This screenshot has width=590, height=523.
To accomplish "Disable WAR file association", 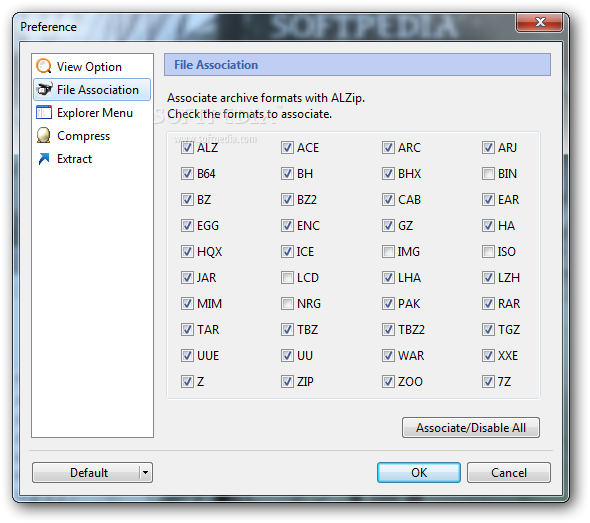I will tap(388, 356).
